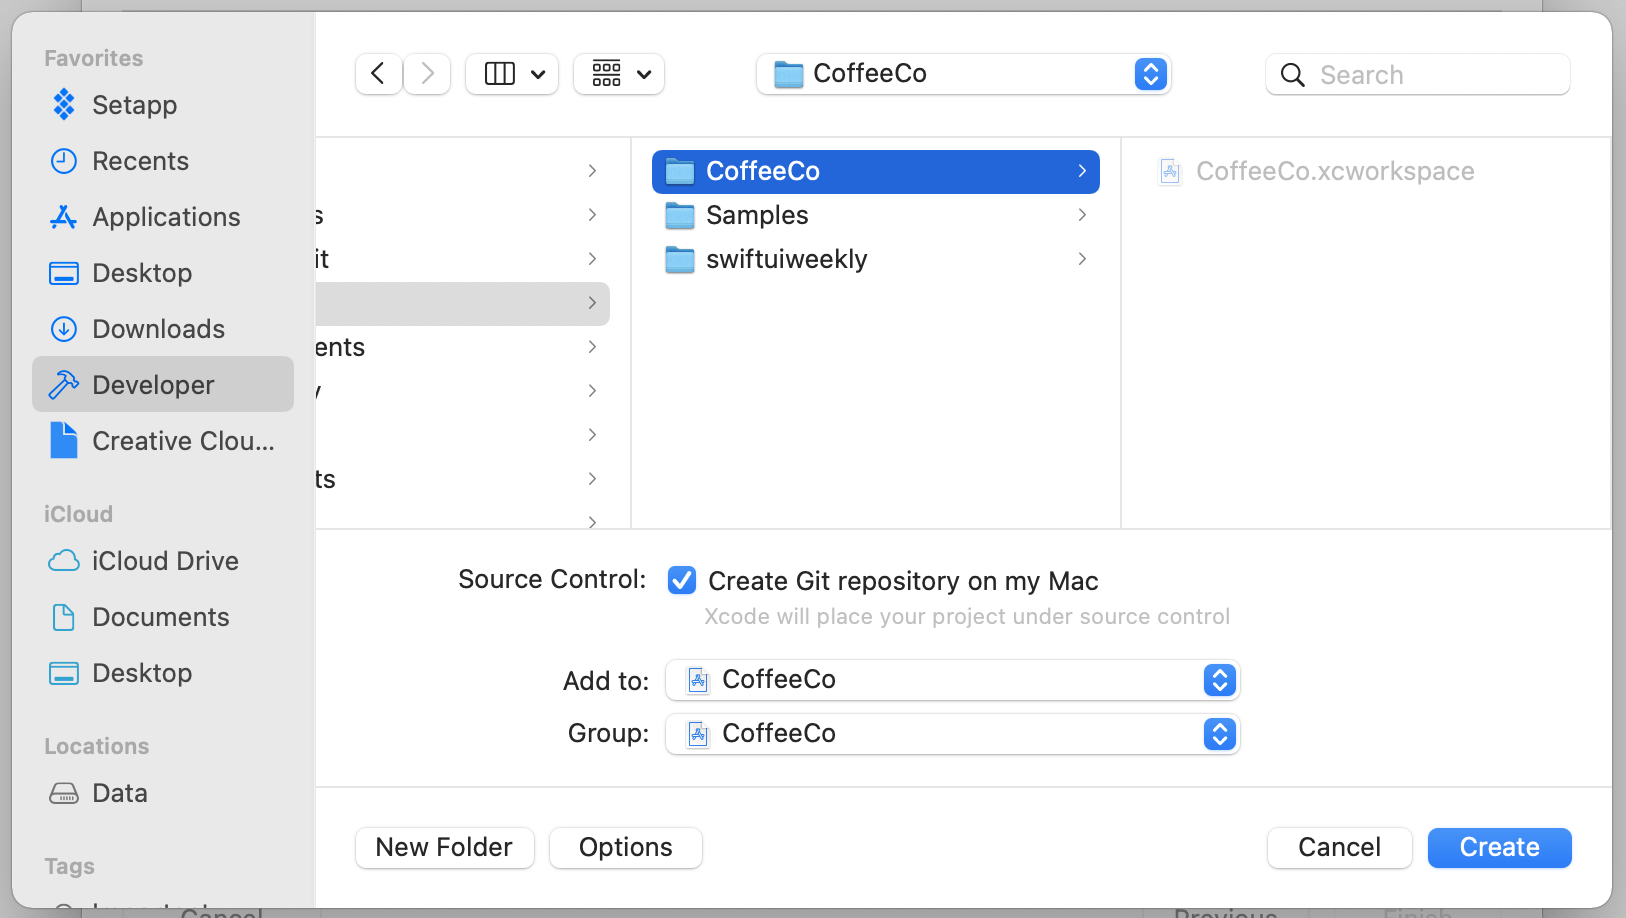Click the forward navigation arrow

pos(427,74)
